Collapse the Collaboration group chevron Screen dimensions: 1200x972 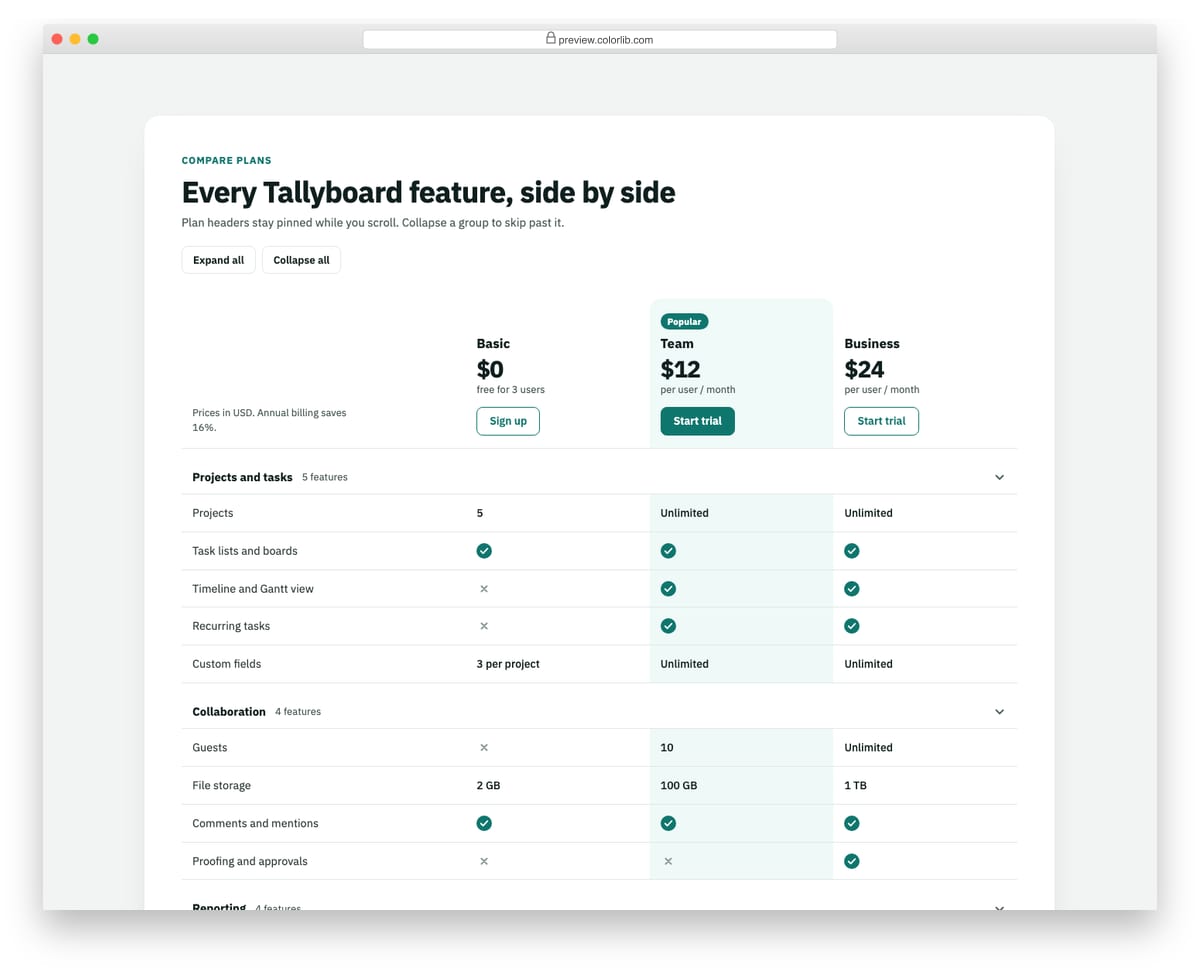999,712
